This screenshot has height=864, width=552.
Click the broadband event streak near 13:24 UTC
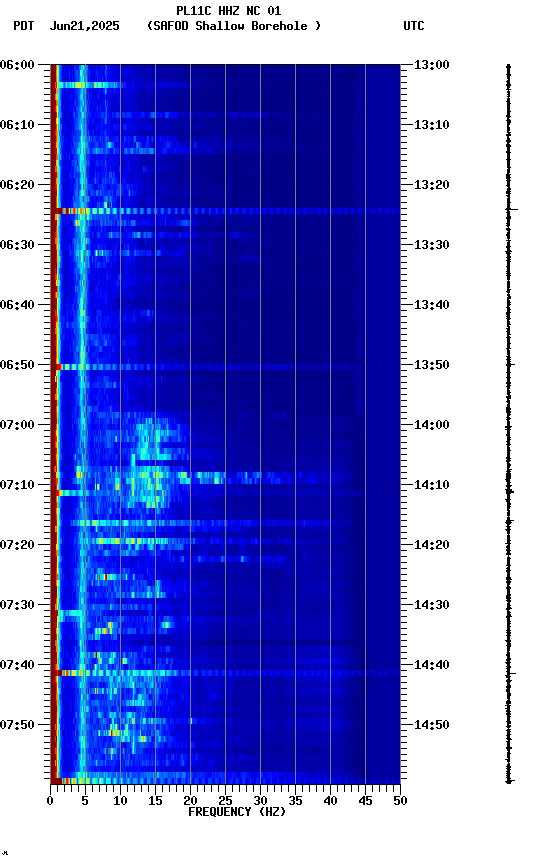[225, 211]
